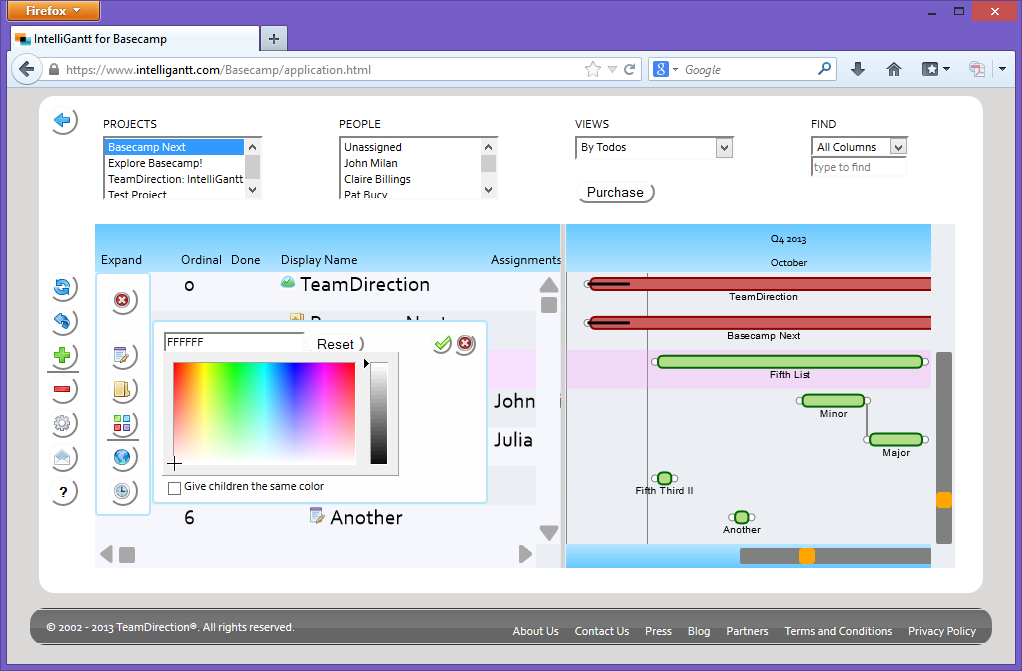Click the Reset button in color picker
Screen dimensions: 1022x671
coord(336,344)
